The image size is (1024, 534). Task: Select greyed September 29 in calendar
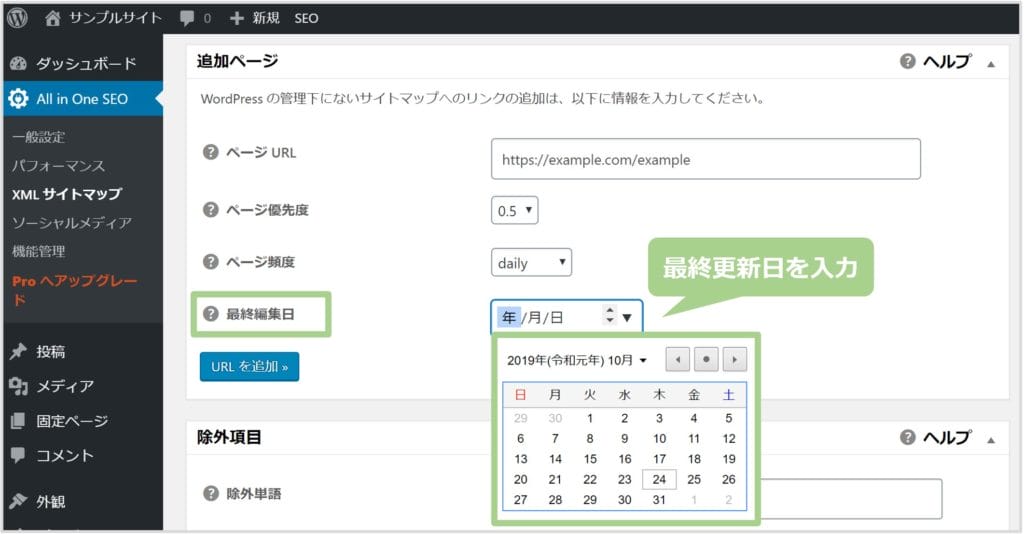coord(520,418)
